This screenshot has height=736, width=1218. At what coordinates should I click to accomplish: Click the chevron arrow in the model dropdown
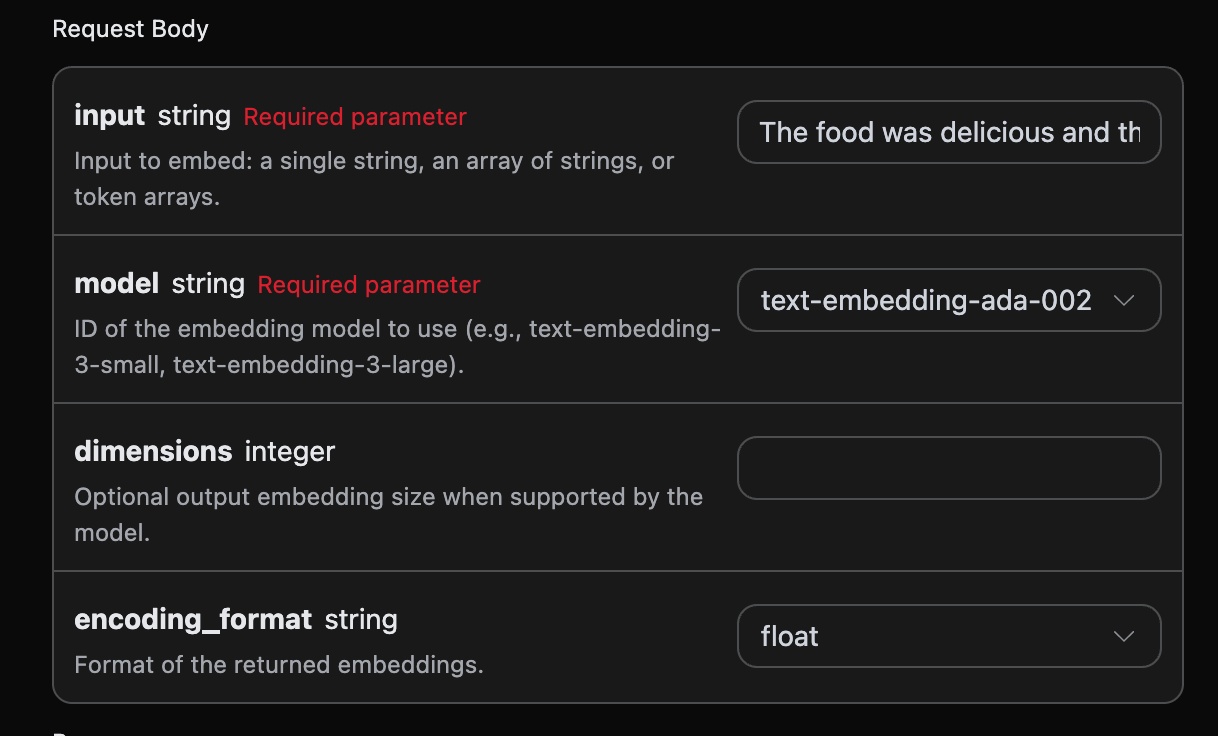pyautogui.click(x=1123, y=300)
